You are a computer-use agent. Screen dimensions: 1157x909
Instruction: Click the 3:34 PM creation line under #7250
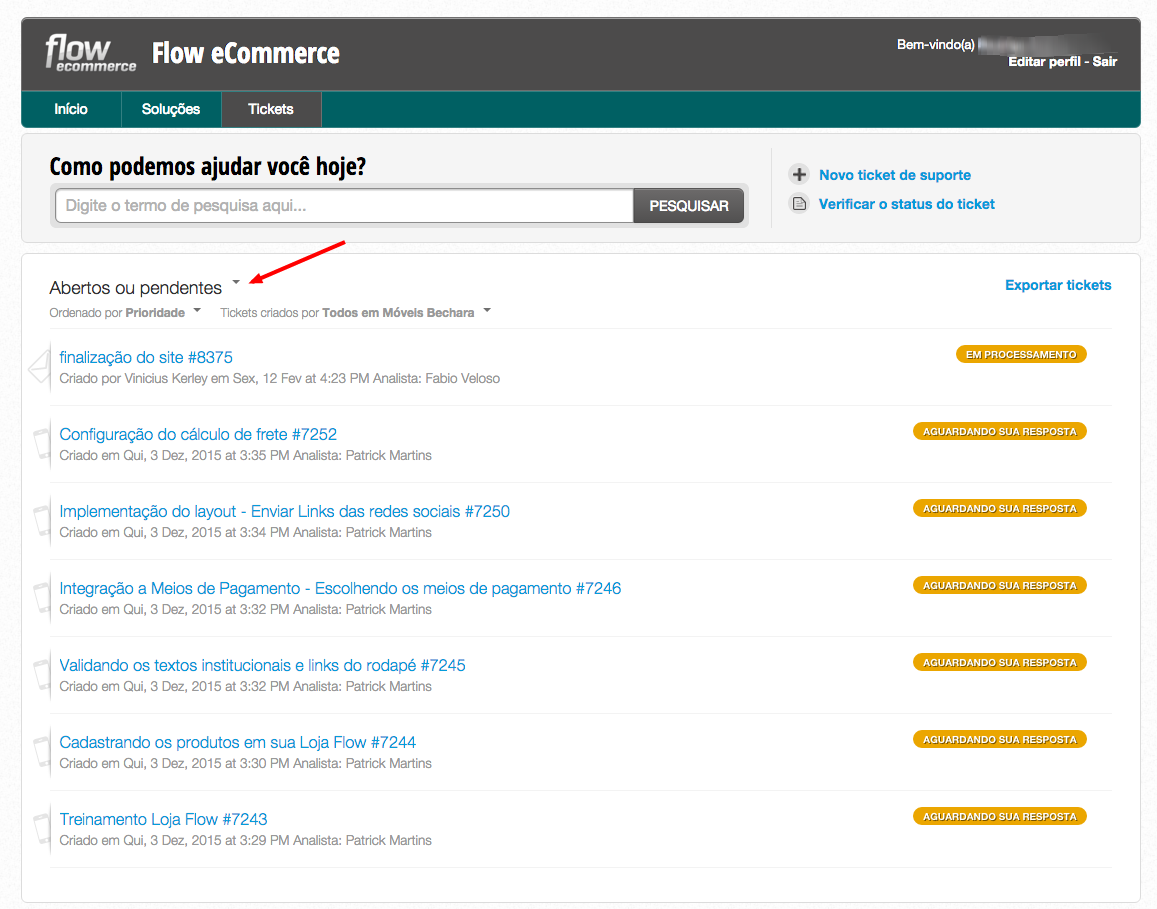(245, 532)
